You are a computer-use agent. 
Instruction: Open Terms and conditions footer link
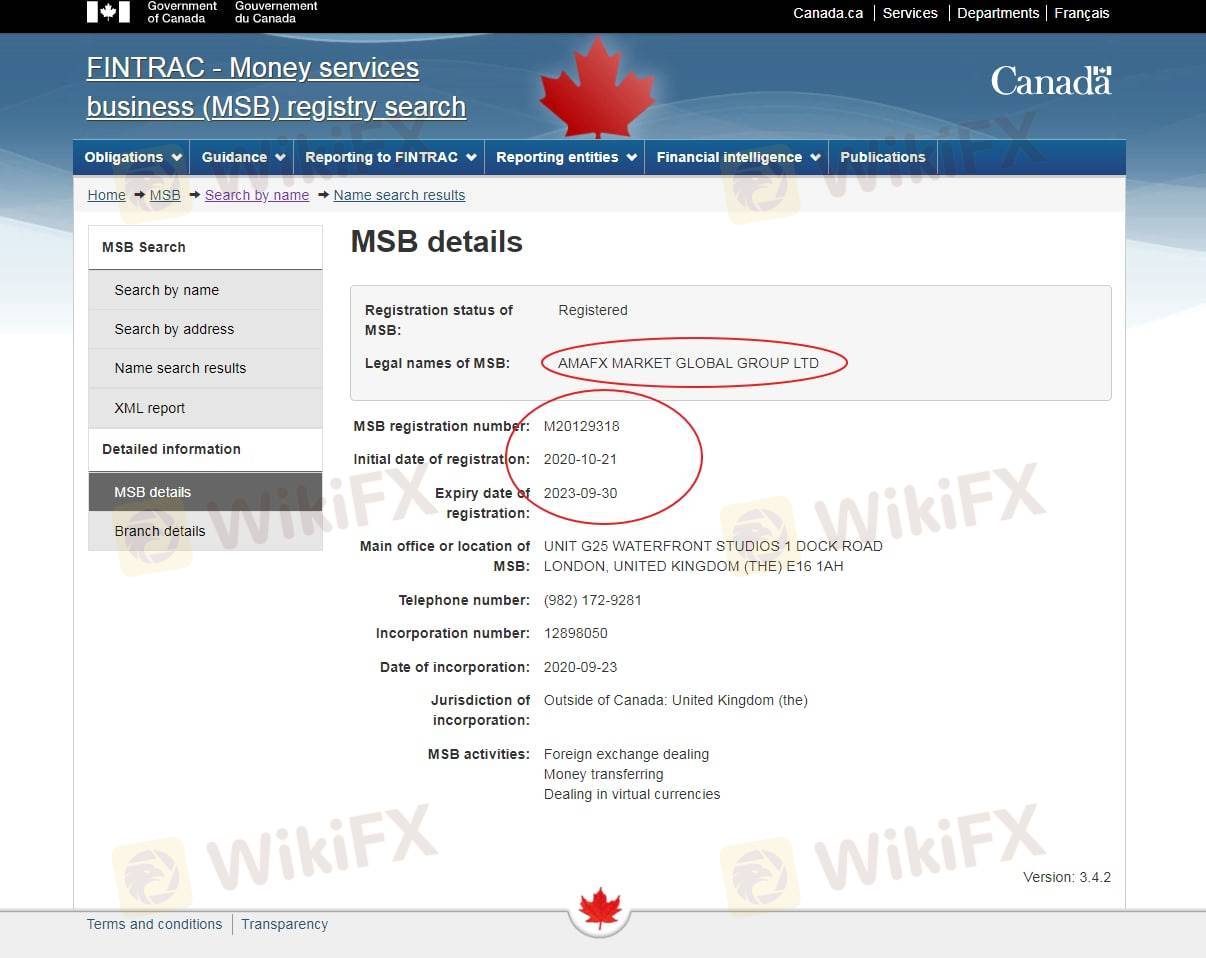tap(154, 924)
